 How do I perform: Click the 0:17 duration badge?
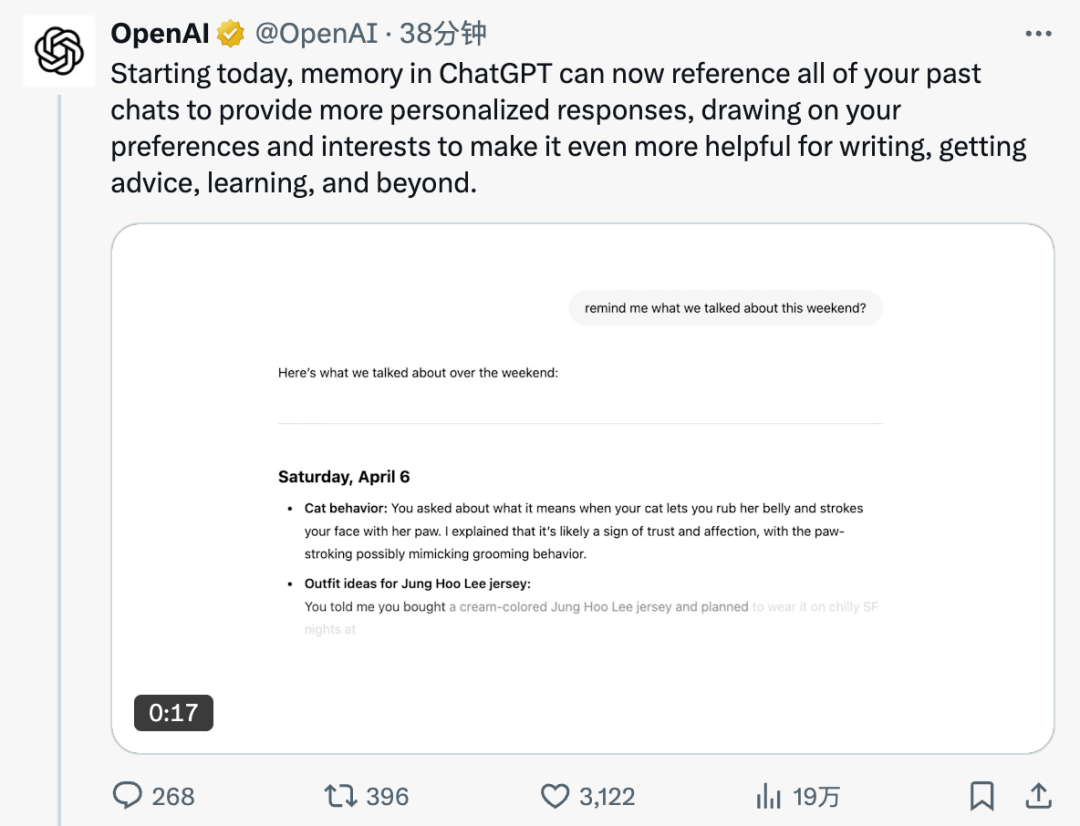pyautogui.click(x=173, y=713)
